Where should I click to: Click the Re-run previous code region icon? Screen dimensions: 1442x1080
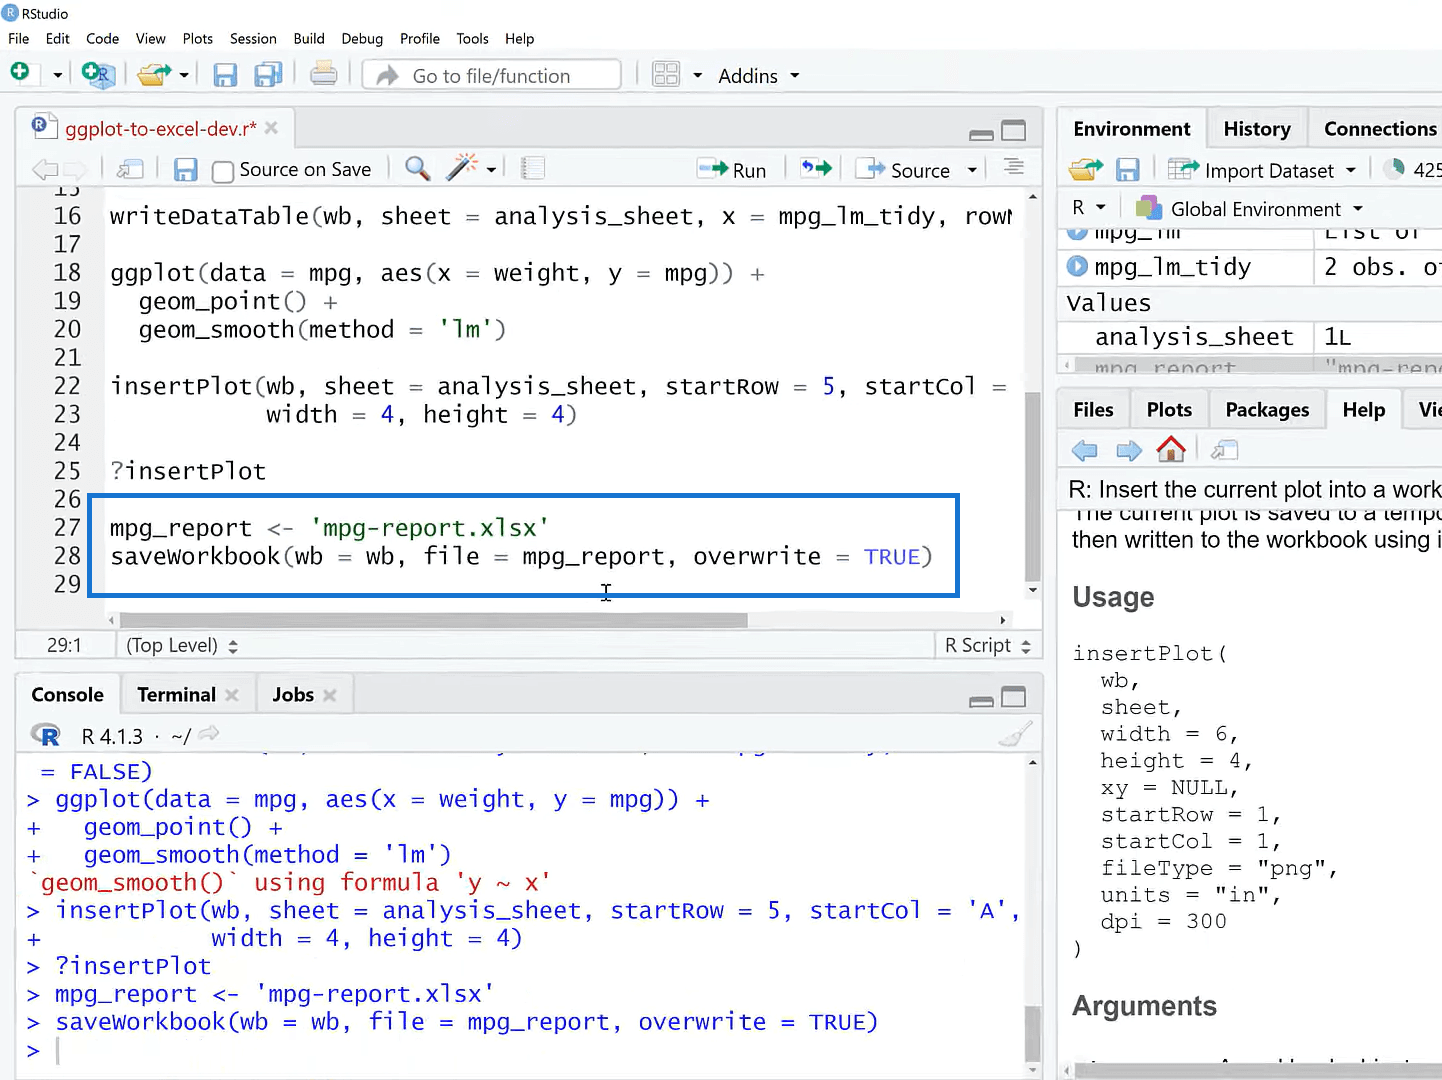(816, 169)
